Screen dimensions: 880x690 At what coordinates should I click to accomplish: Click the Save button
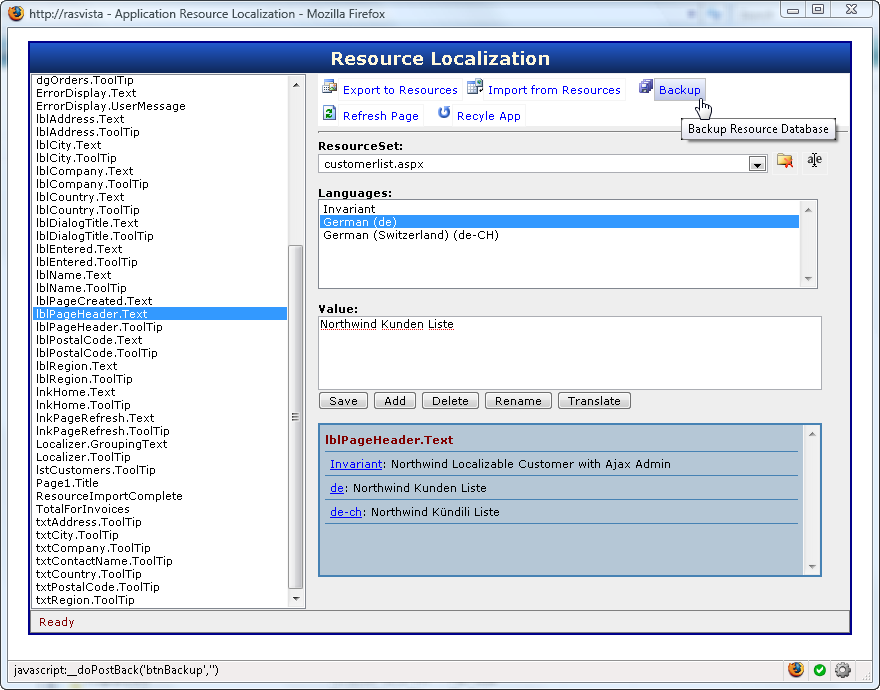[x=343, y=401]
